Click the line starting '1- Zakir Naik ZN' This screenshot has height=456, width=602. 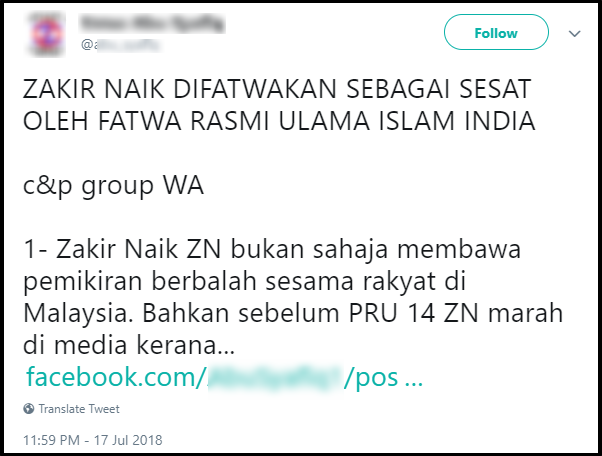point(272,249)
